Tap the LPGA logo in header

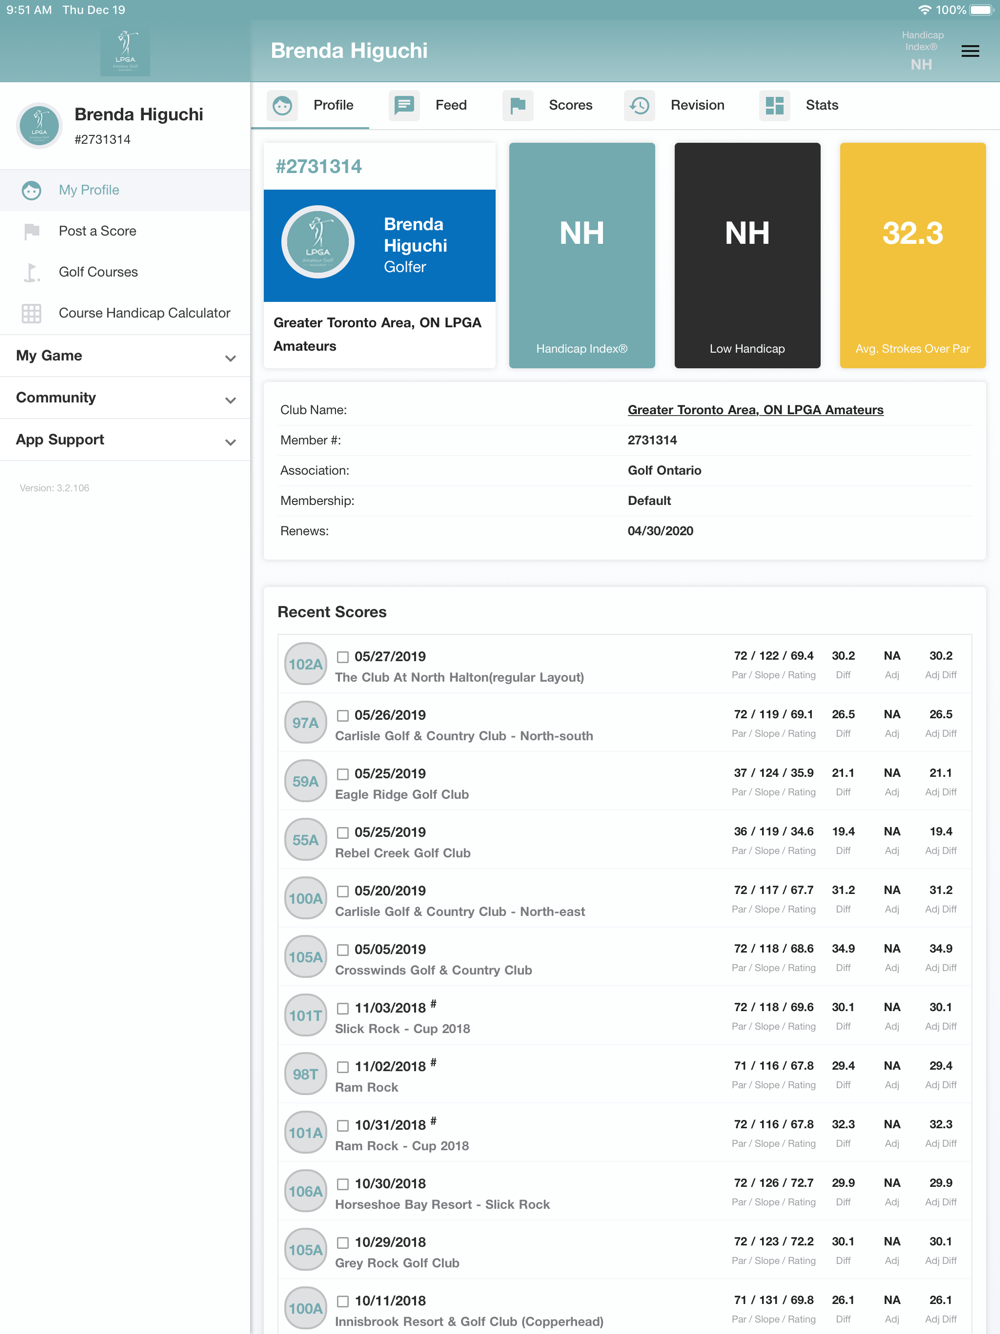[125, 52]
